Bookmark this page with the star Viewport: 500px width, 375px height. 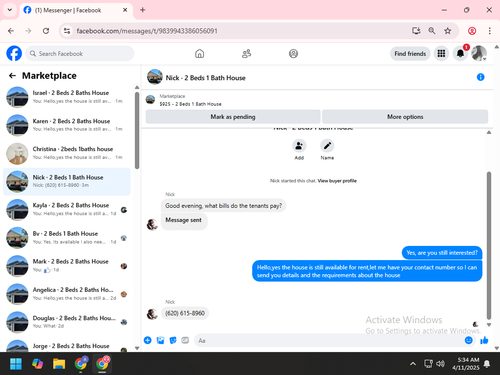pyautogui.click(x=447, y=31)
